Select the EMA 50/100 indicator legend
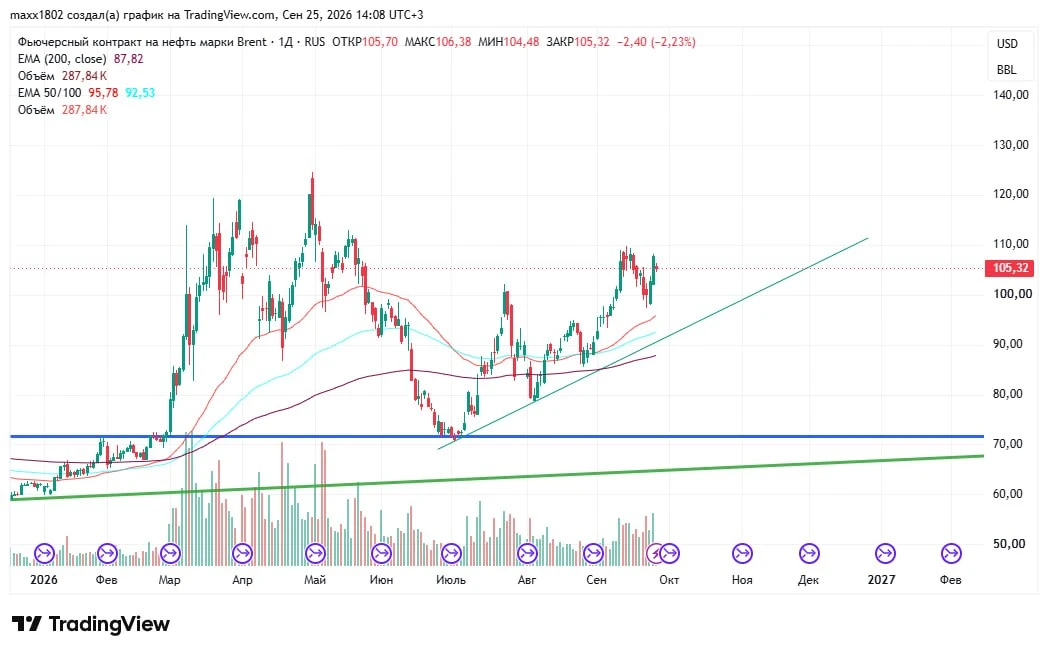The height and width of the screenshot is (654, 1048). [x=49, y=93]
